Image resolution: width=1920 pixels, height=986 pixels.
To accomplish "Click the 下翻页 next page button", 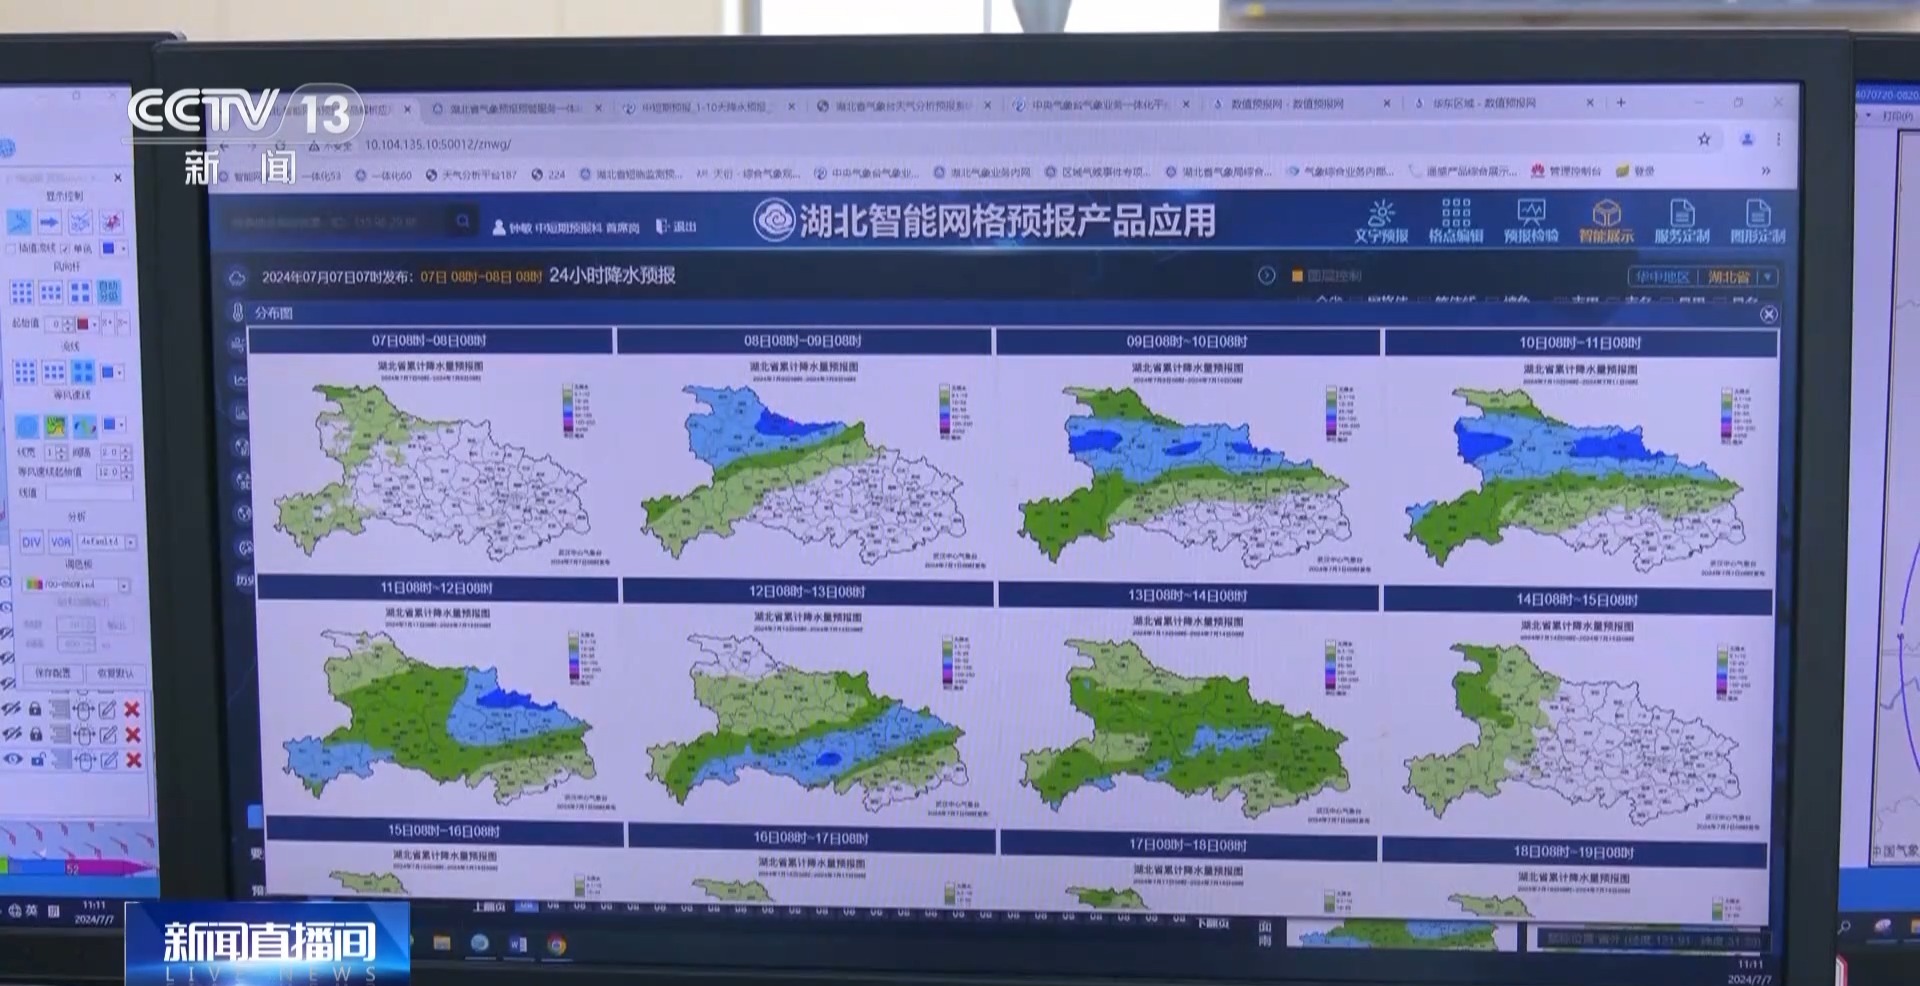I will point(1212,923).
